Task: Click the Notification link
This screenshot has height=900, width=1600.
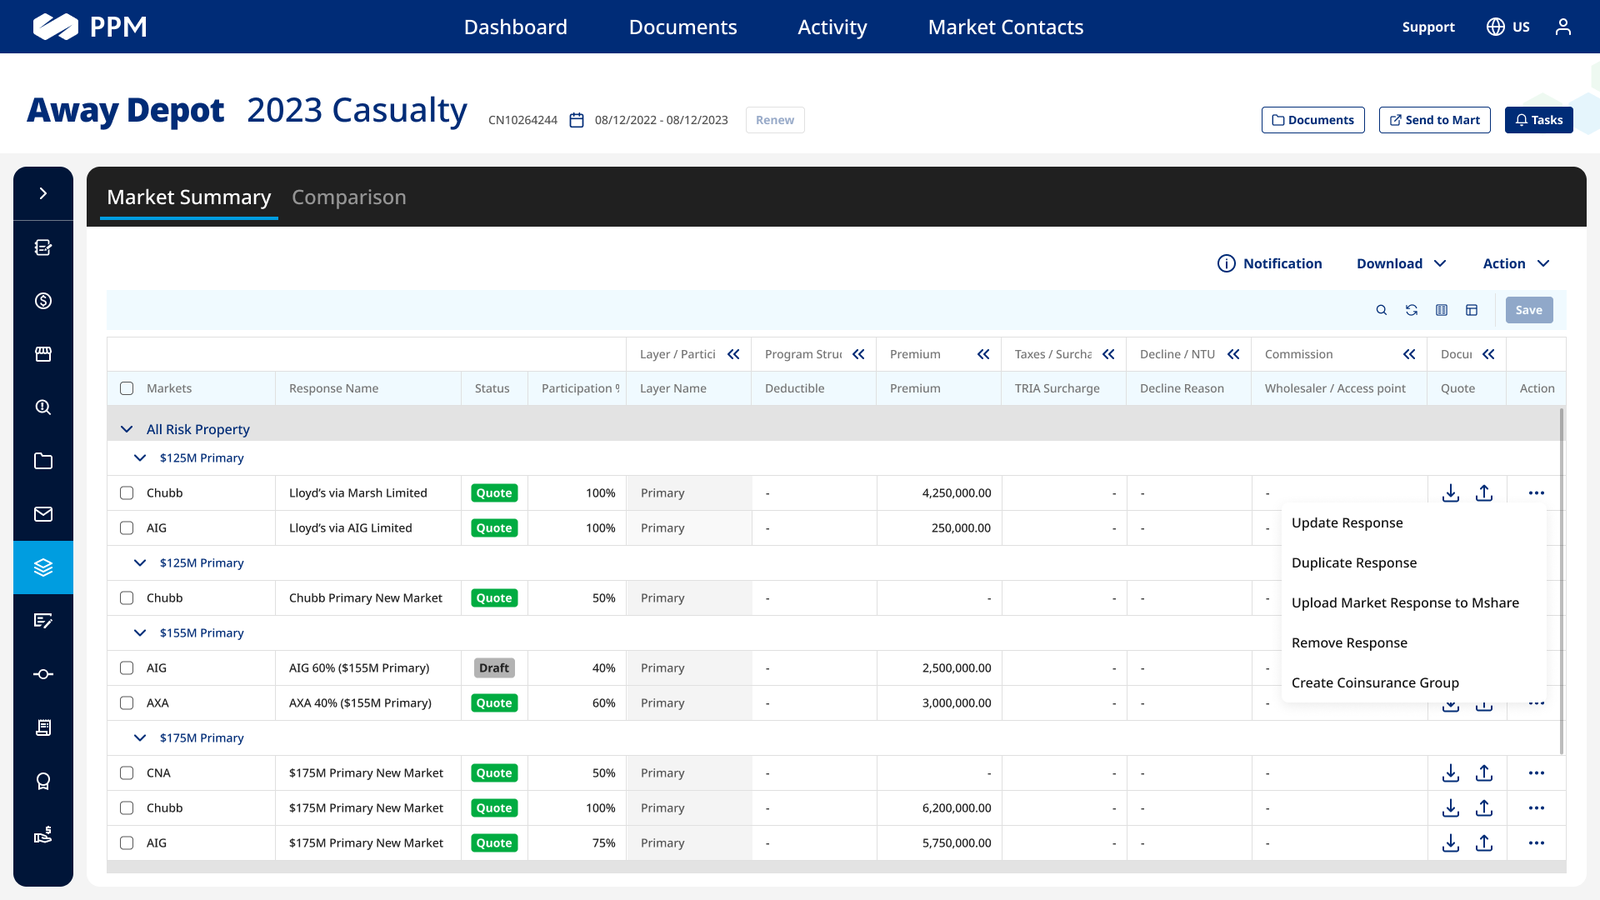Action: [1270, 264]
